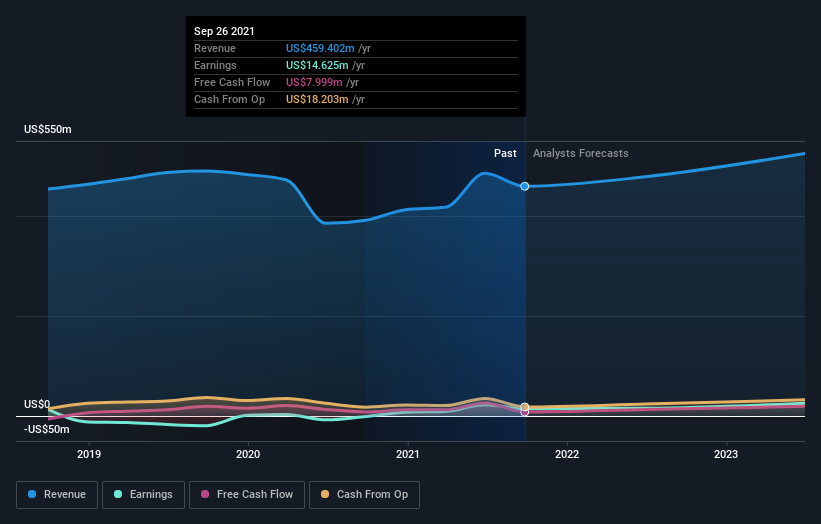
Task: Click the US$459.402m revenue value
Action: [320, 48]
